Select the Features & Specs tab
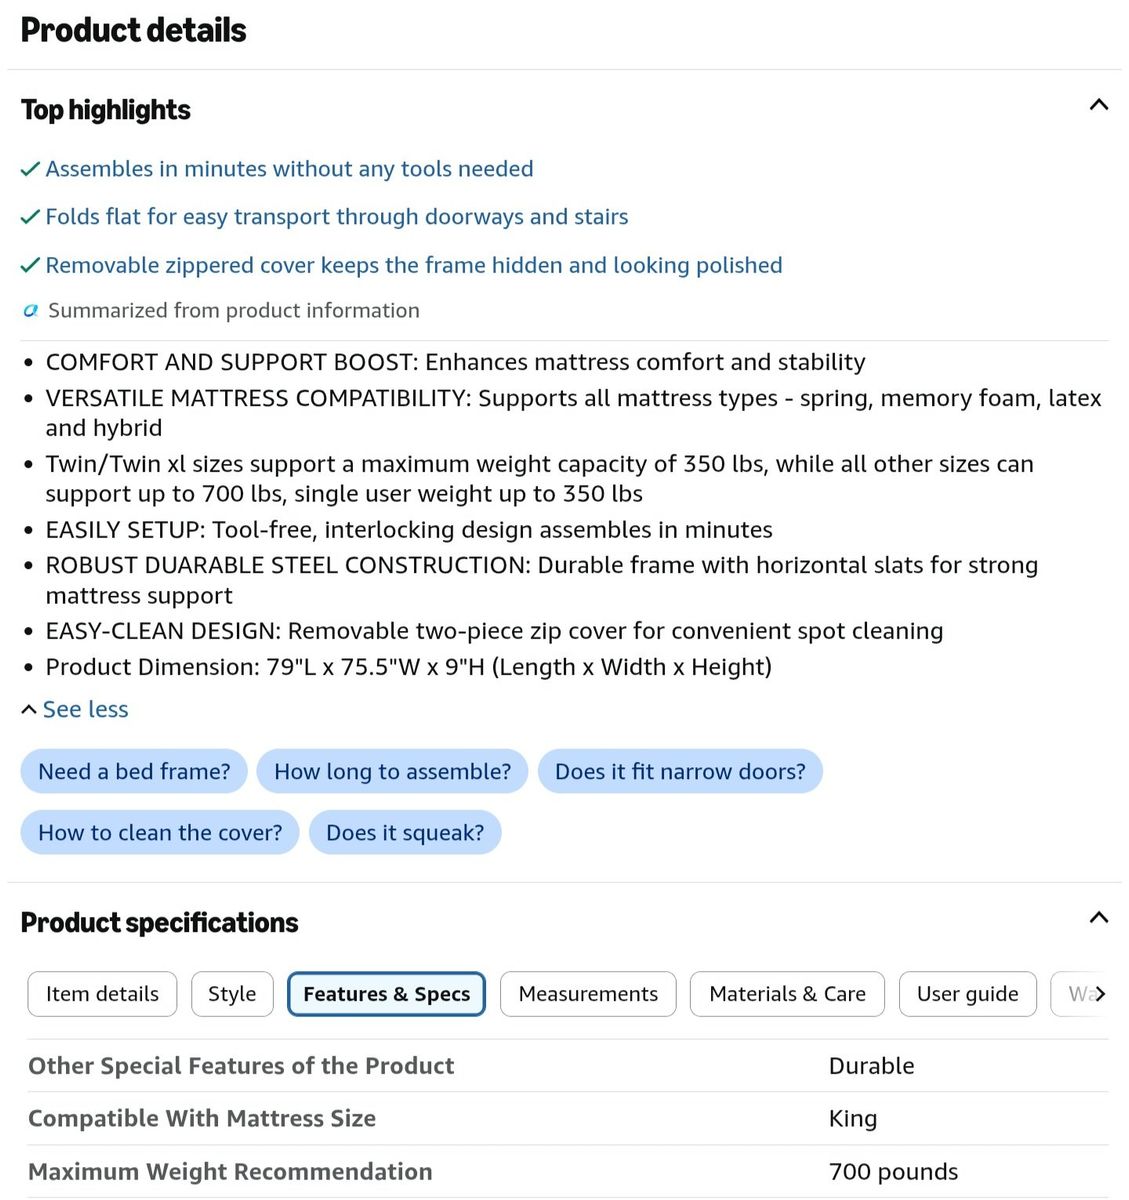This screenshot has height=1200, width=1129. (x=386, y=994)
